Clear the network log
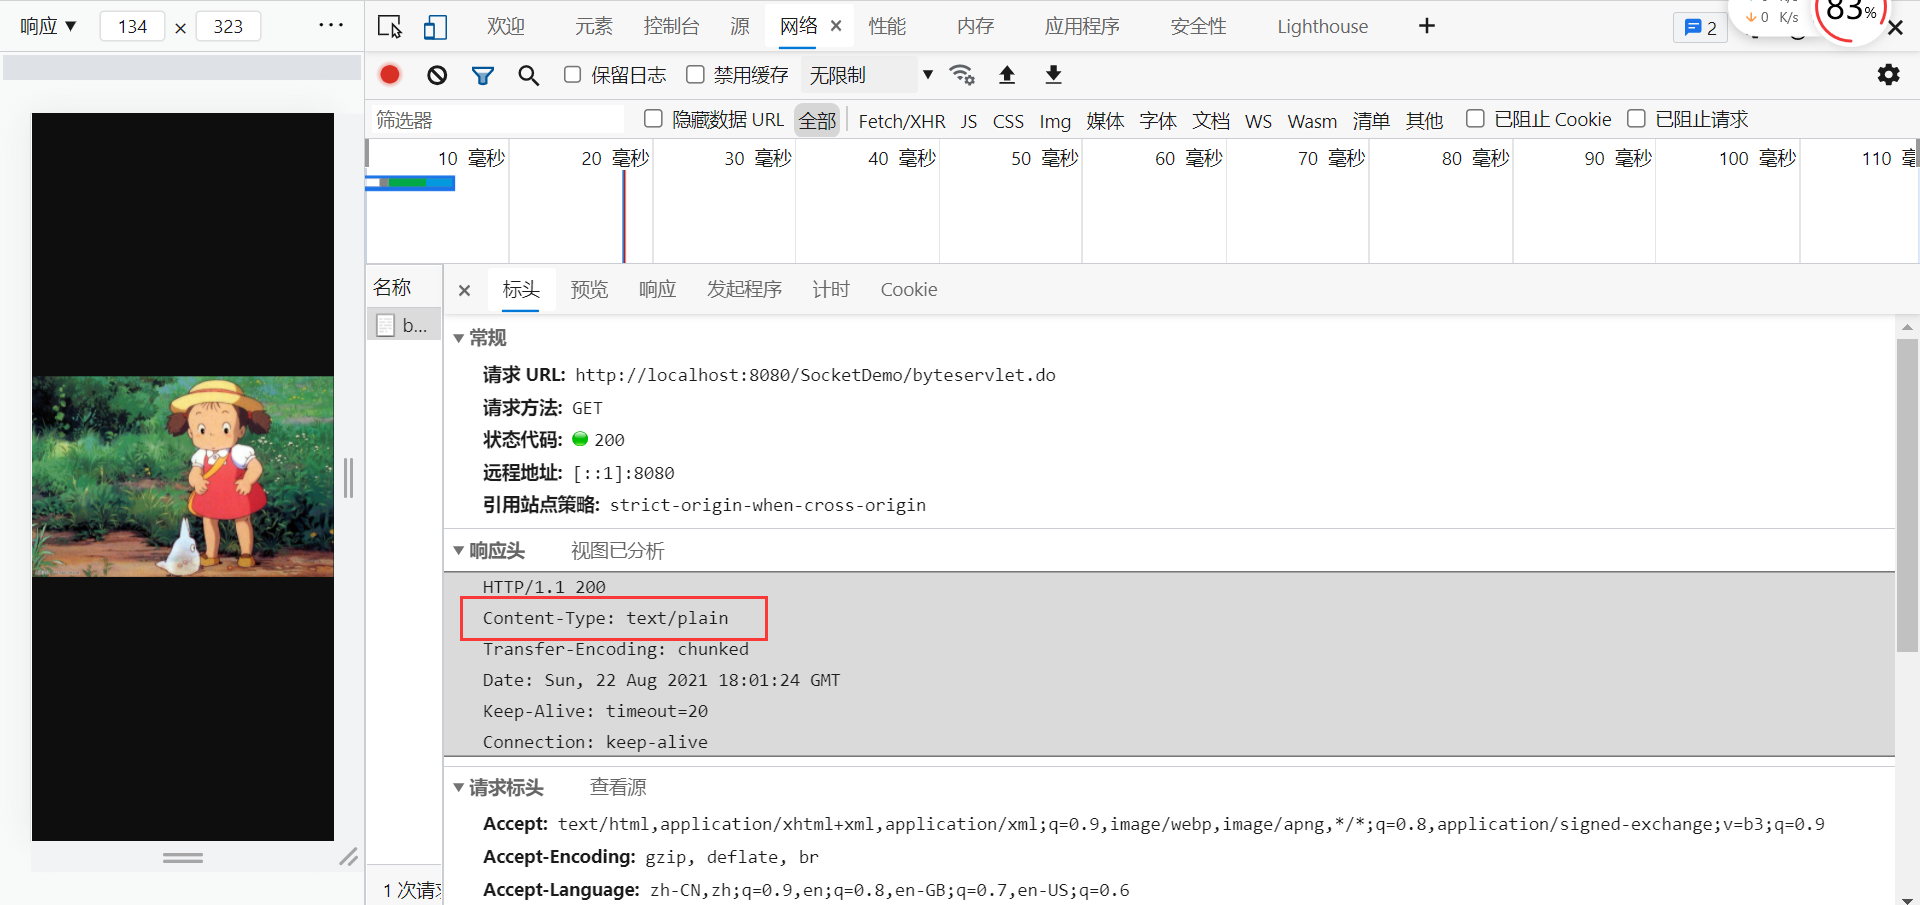Viewport: 1920px width, 905px height. (x=437, y=75)
